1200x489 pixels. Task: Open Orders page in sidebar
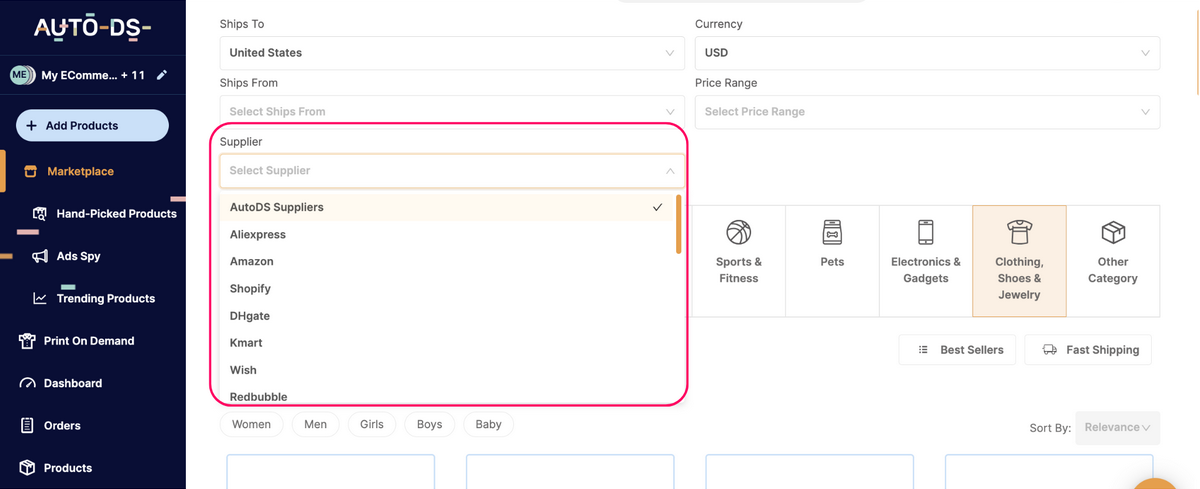point(62,425)
